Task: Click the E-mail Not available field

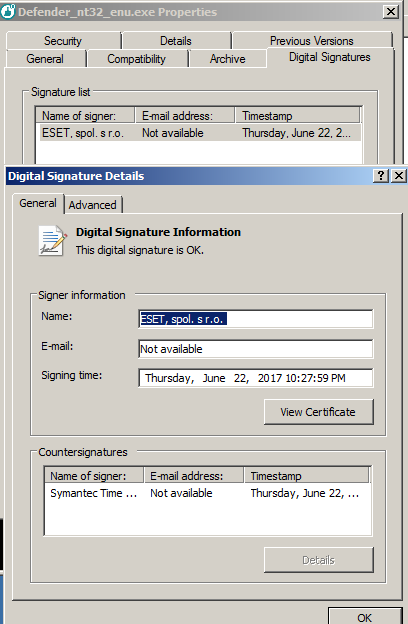Action: pyautogui.click(x=256, y=349)
